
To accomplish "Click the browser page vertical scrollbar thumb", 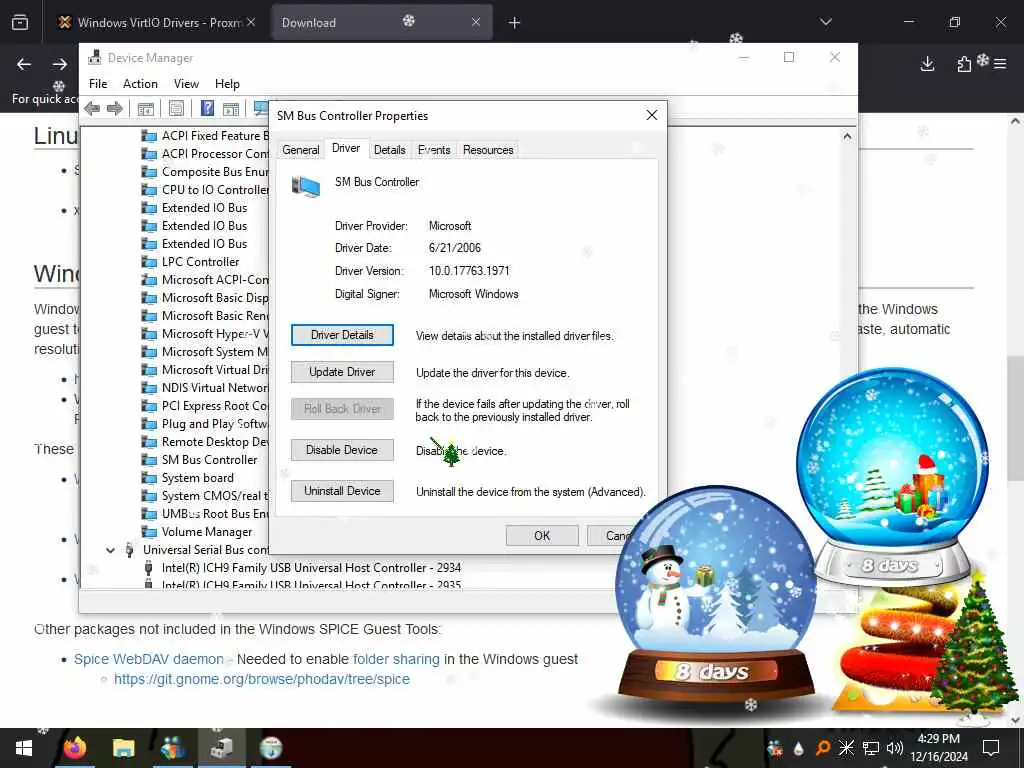I will 1015,418.
